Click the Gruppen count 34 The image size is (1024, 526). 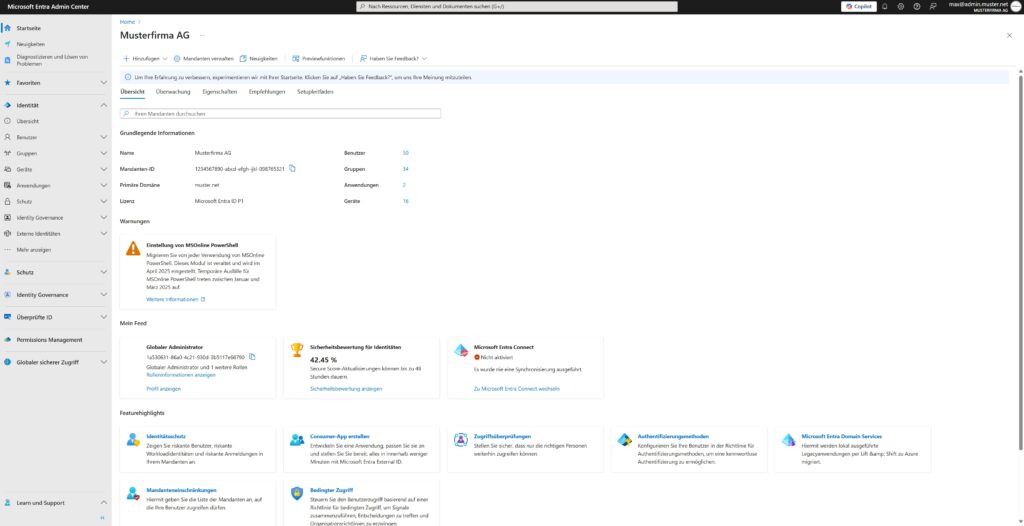(x=406, y=169)
